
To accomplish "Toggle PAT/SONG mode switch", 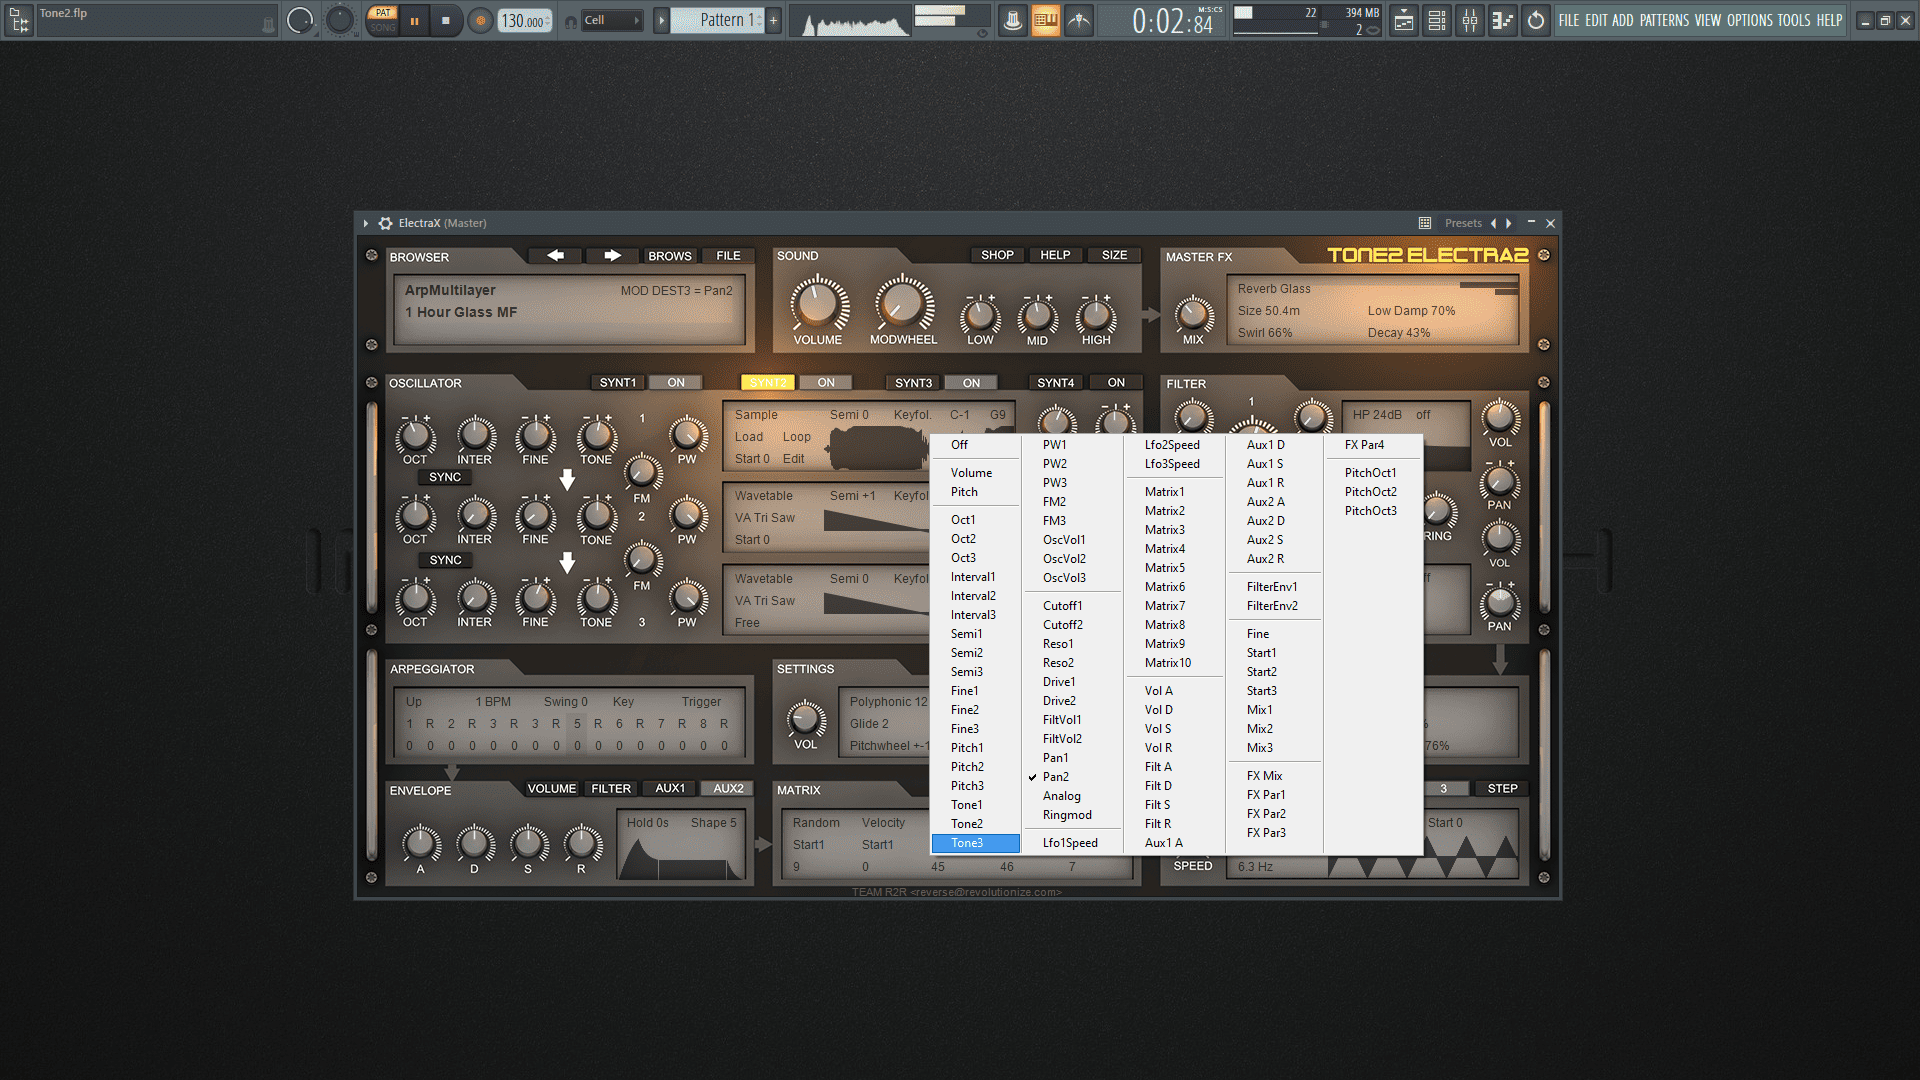I will coord(383,20).
